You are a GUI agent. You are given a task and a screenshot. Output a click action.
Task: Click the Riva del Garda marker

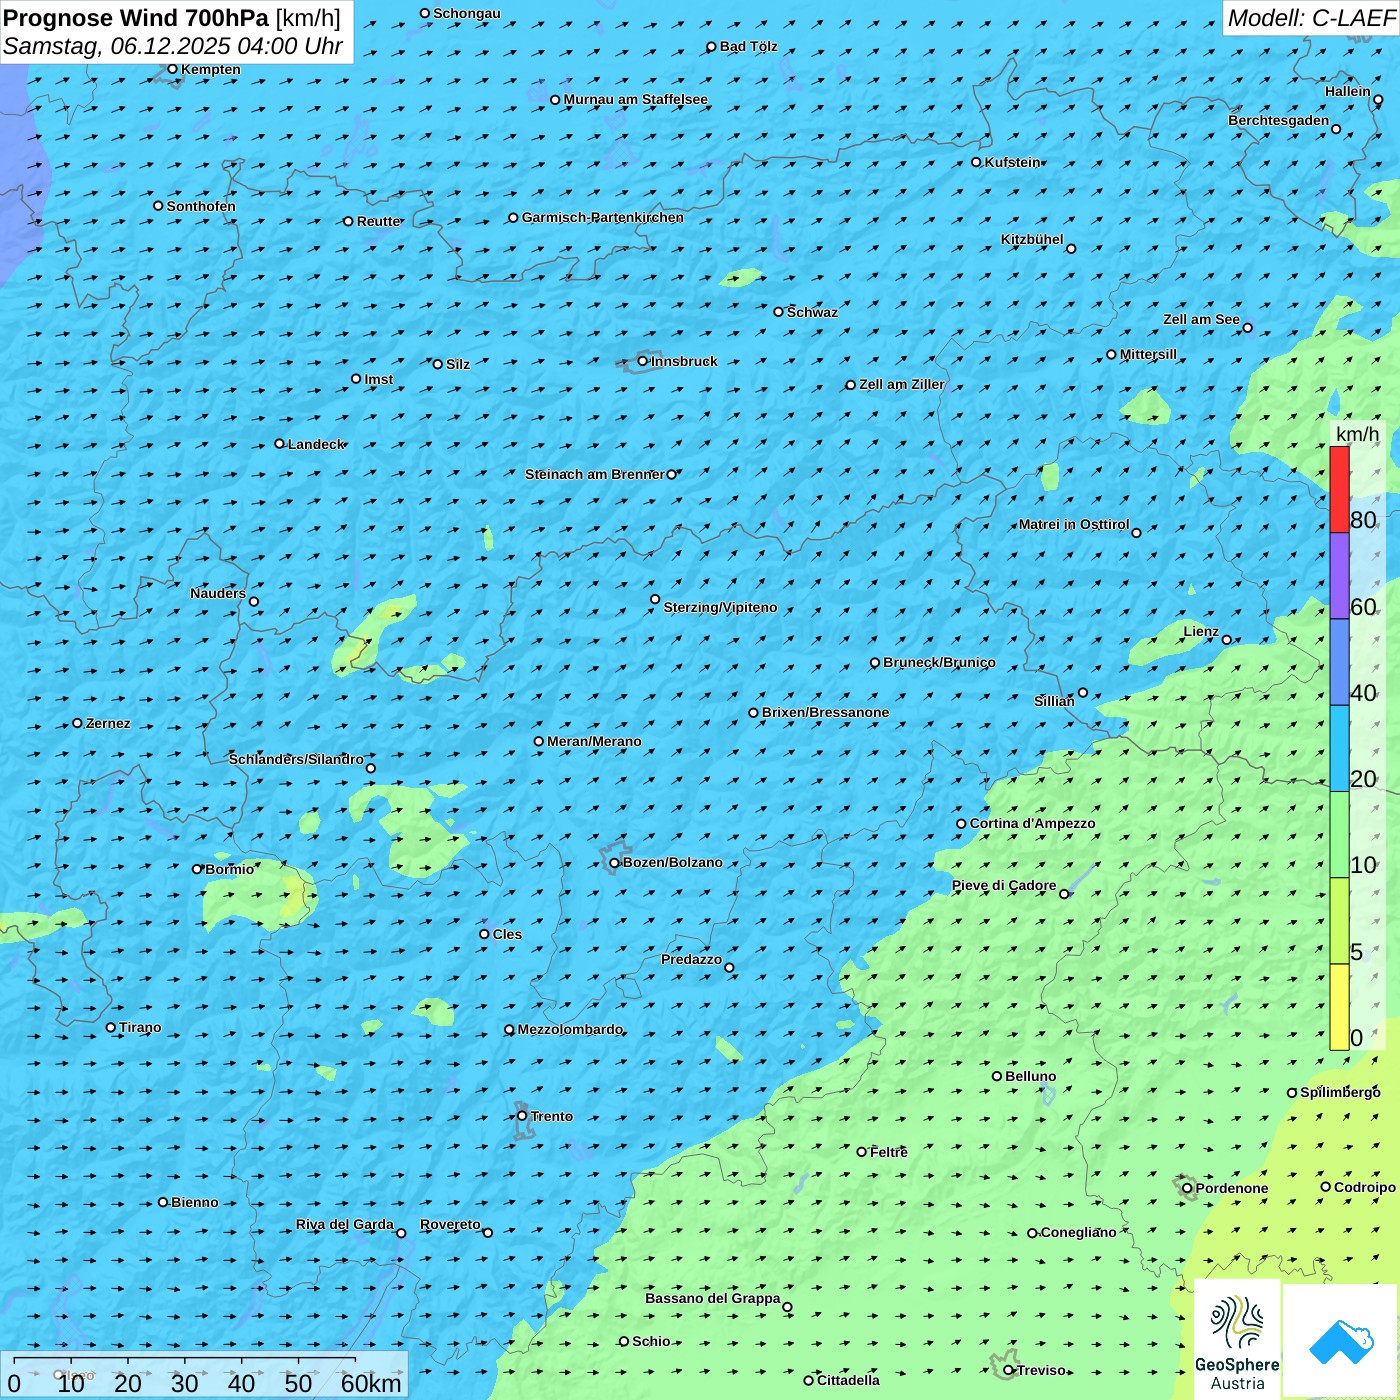point(402,1233)
